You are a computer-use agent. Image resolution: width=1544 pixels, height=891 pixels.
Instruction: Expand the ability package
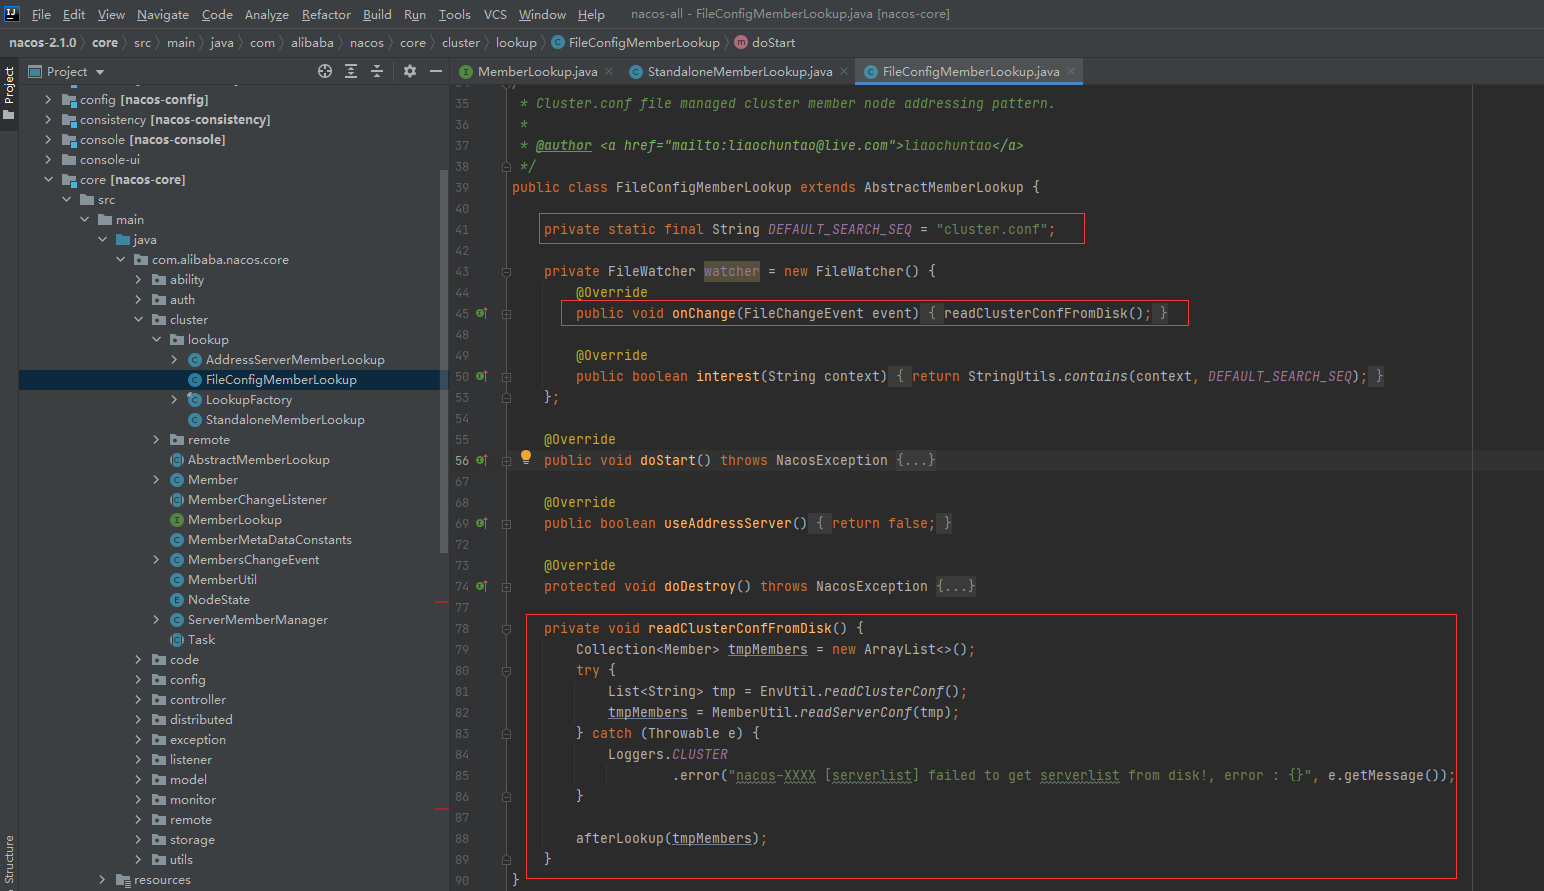pos(138,279)
